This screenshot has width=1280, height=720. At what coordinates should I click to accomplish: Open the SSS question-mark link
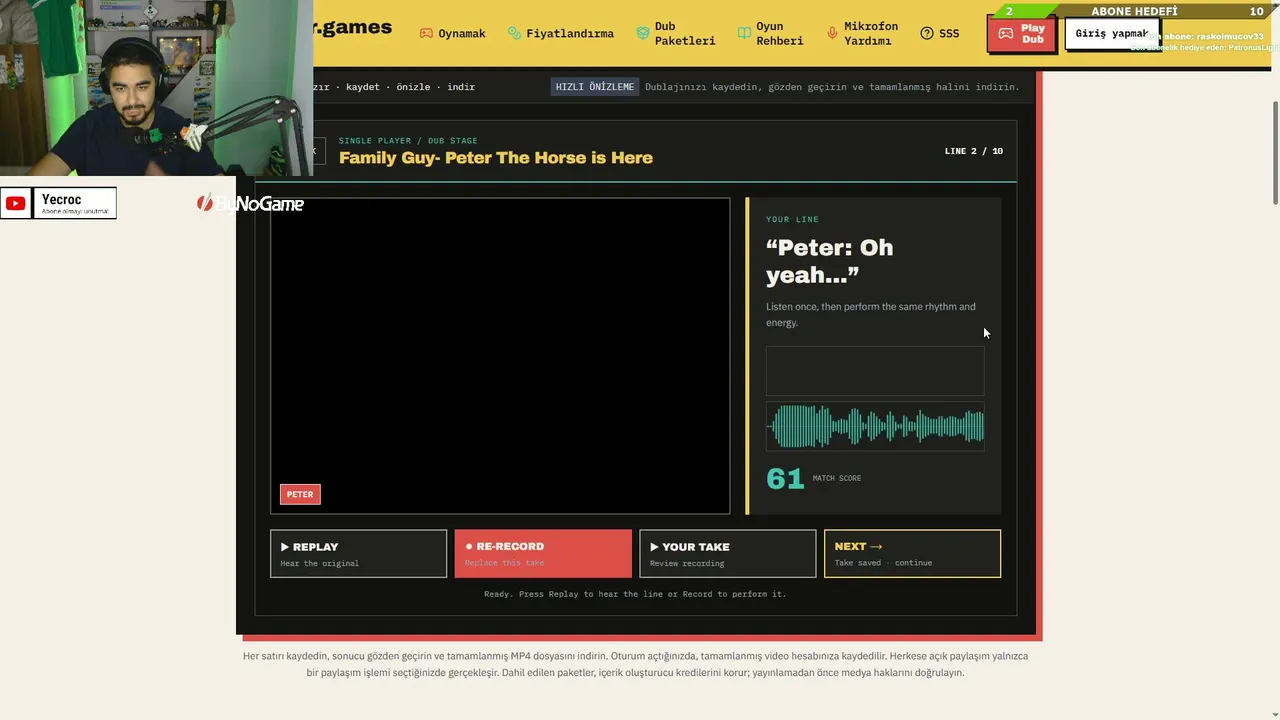point(940,34)
